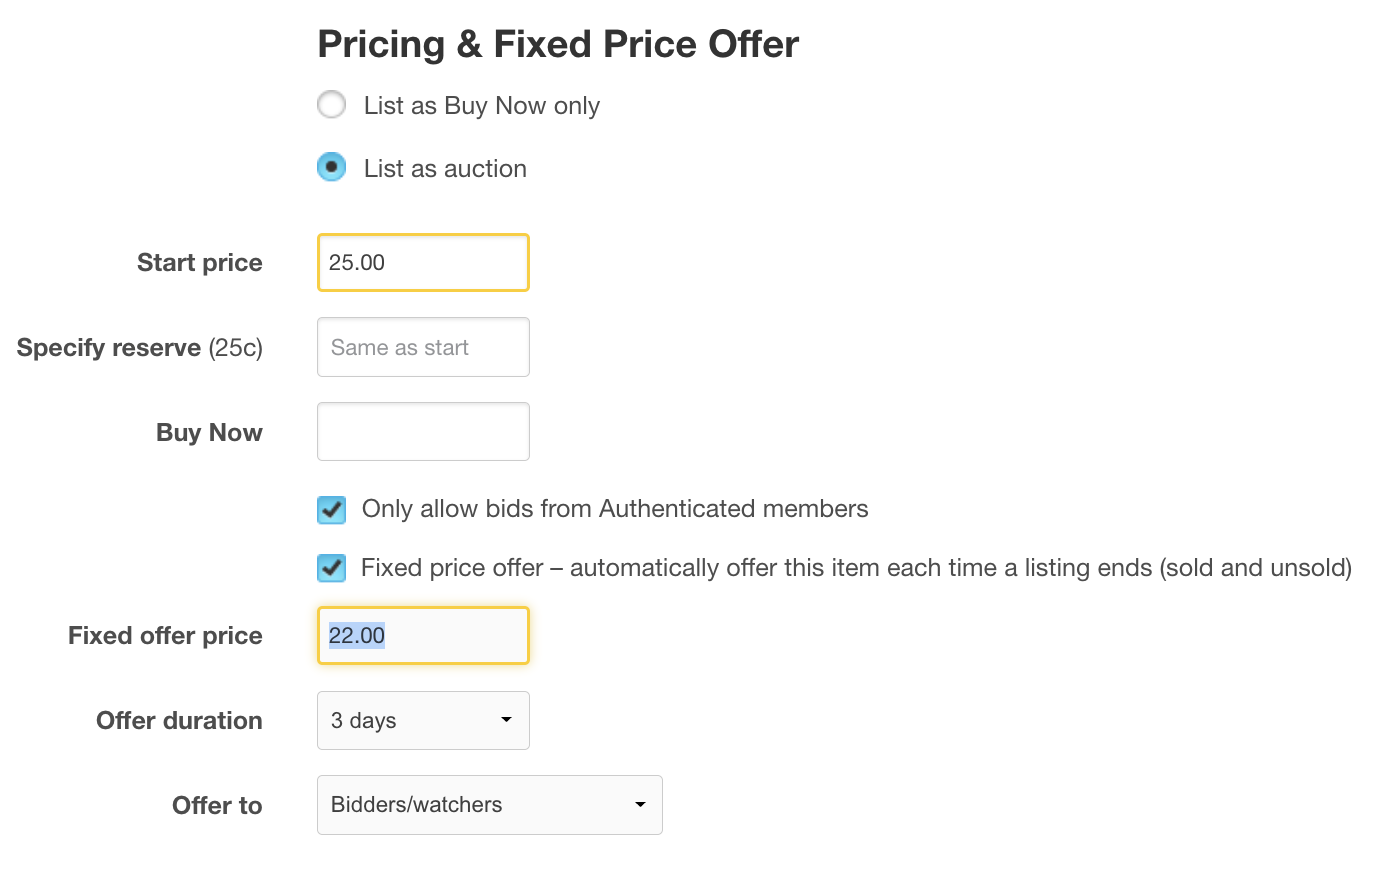Click the Specify reserve input box

coord(423,347)
